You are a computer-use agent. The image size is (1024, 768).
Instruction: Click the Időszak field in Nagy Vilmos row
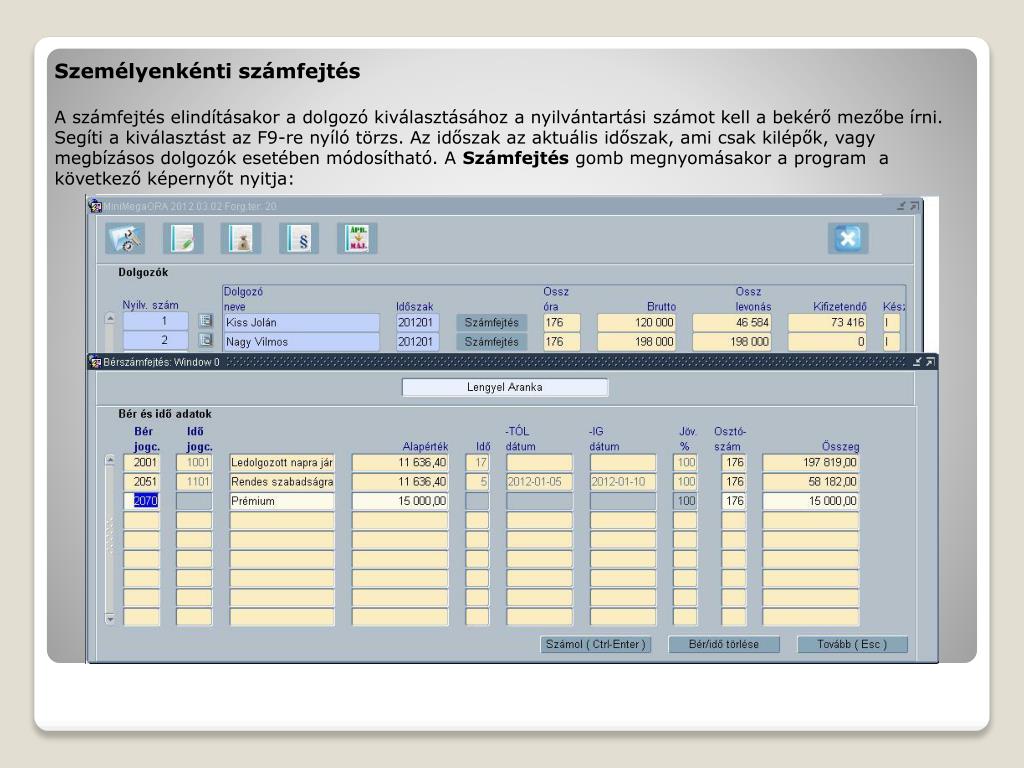pos(418,342)
